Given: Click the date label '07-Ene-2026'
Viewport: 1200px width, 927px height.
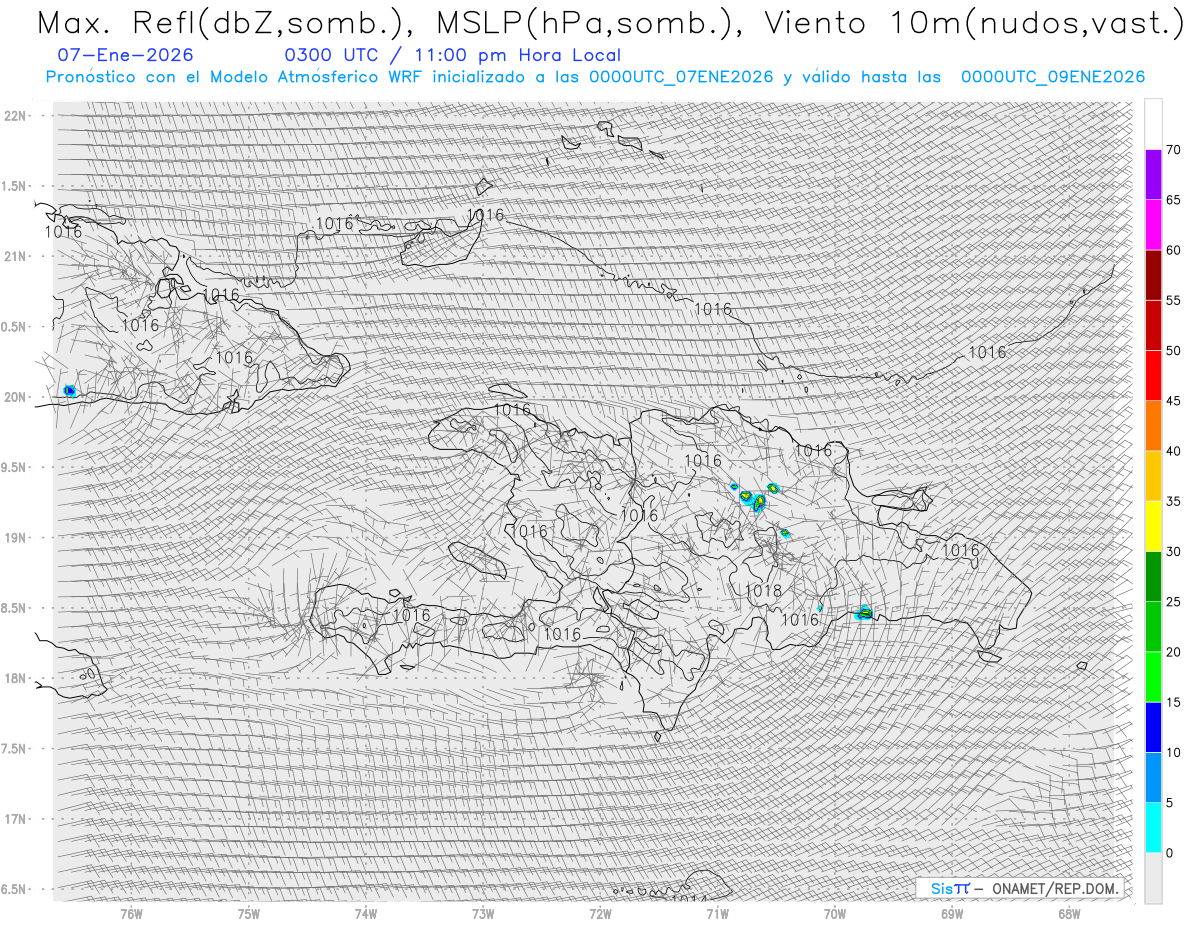Looking at the screenshot, I should 126,56.
